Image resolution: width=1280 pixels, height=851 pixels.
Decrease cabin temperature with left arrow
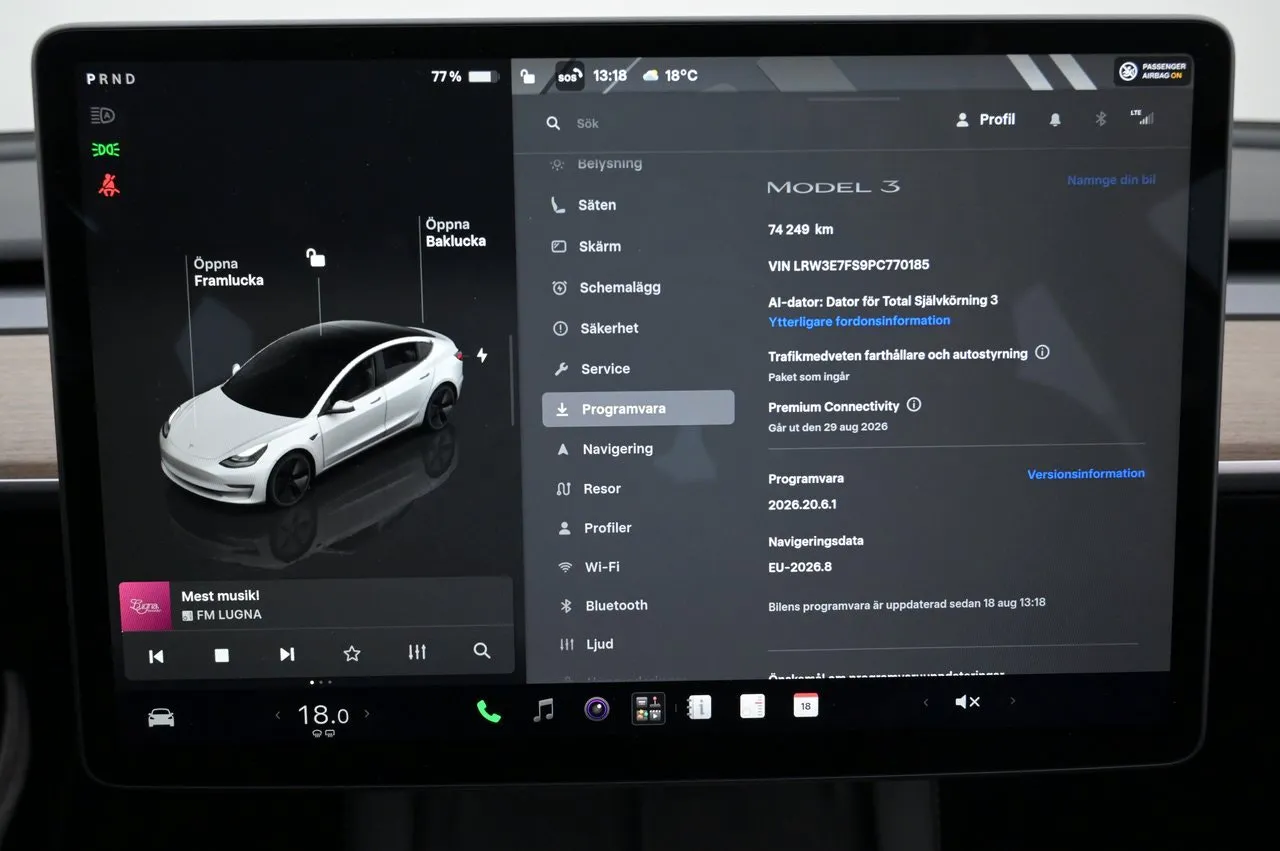pos(279,715)
